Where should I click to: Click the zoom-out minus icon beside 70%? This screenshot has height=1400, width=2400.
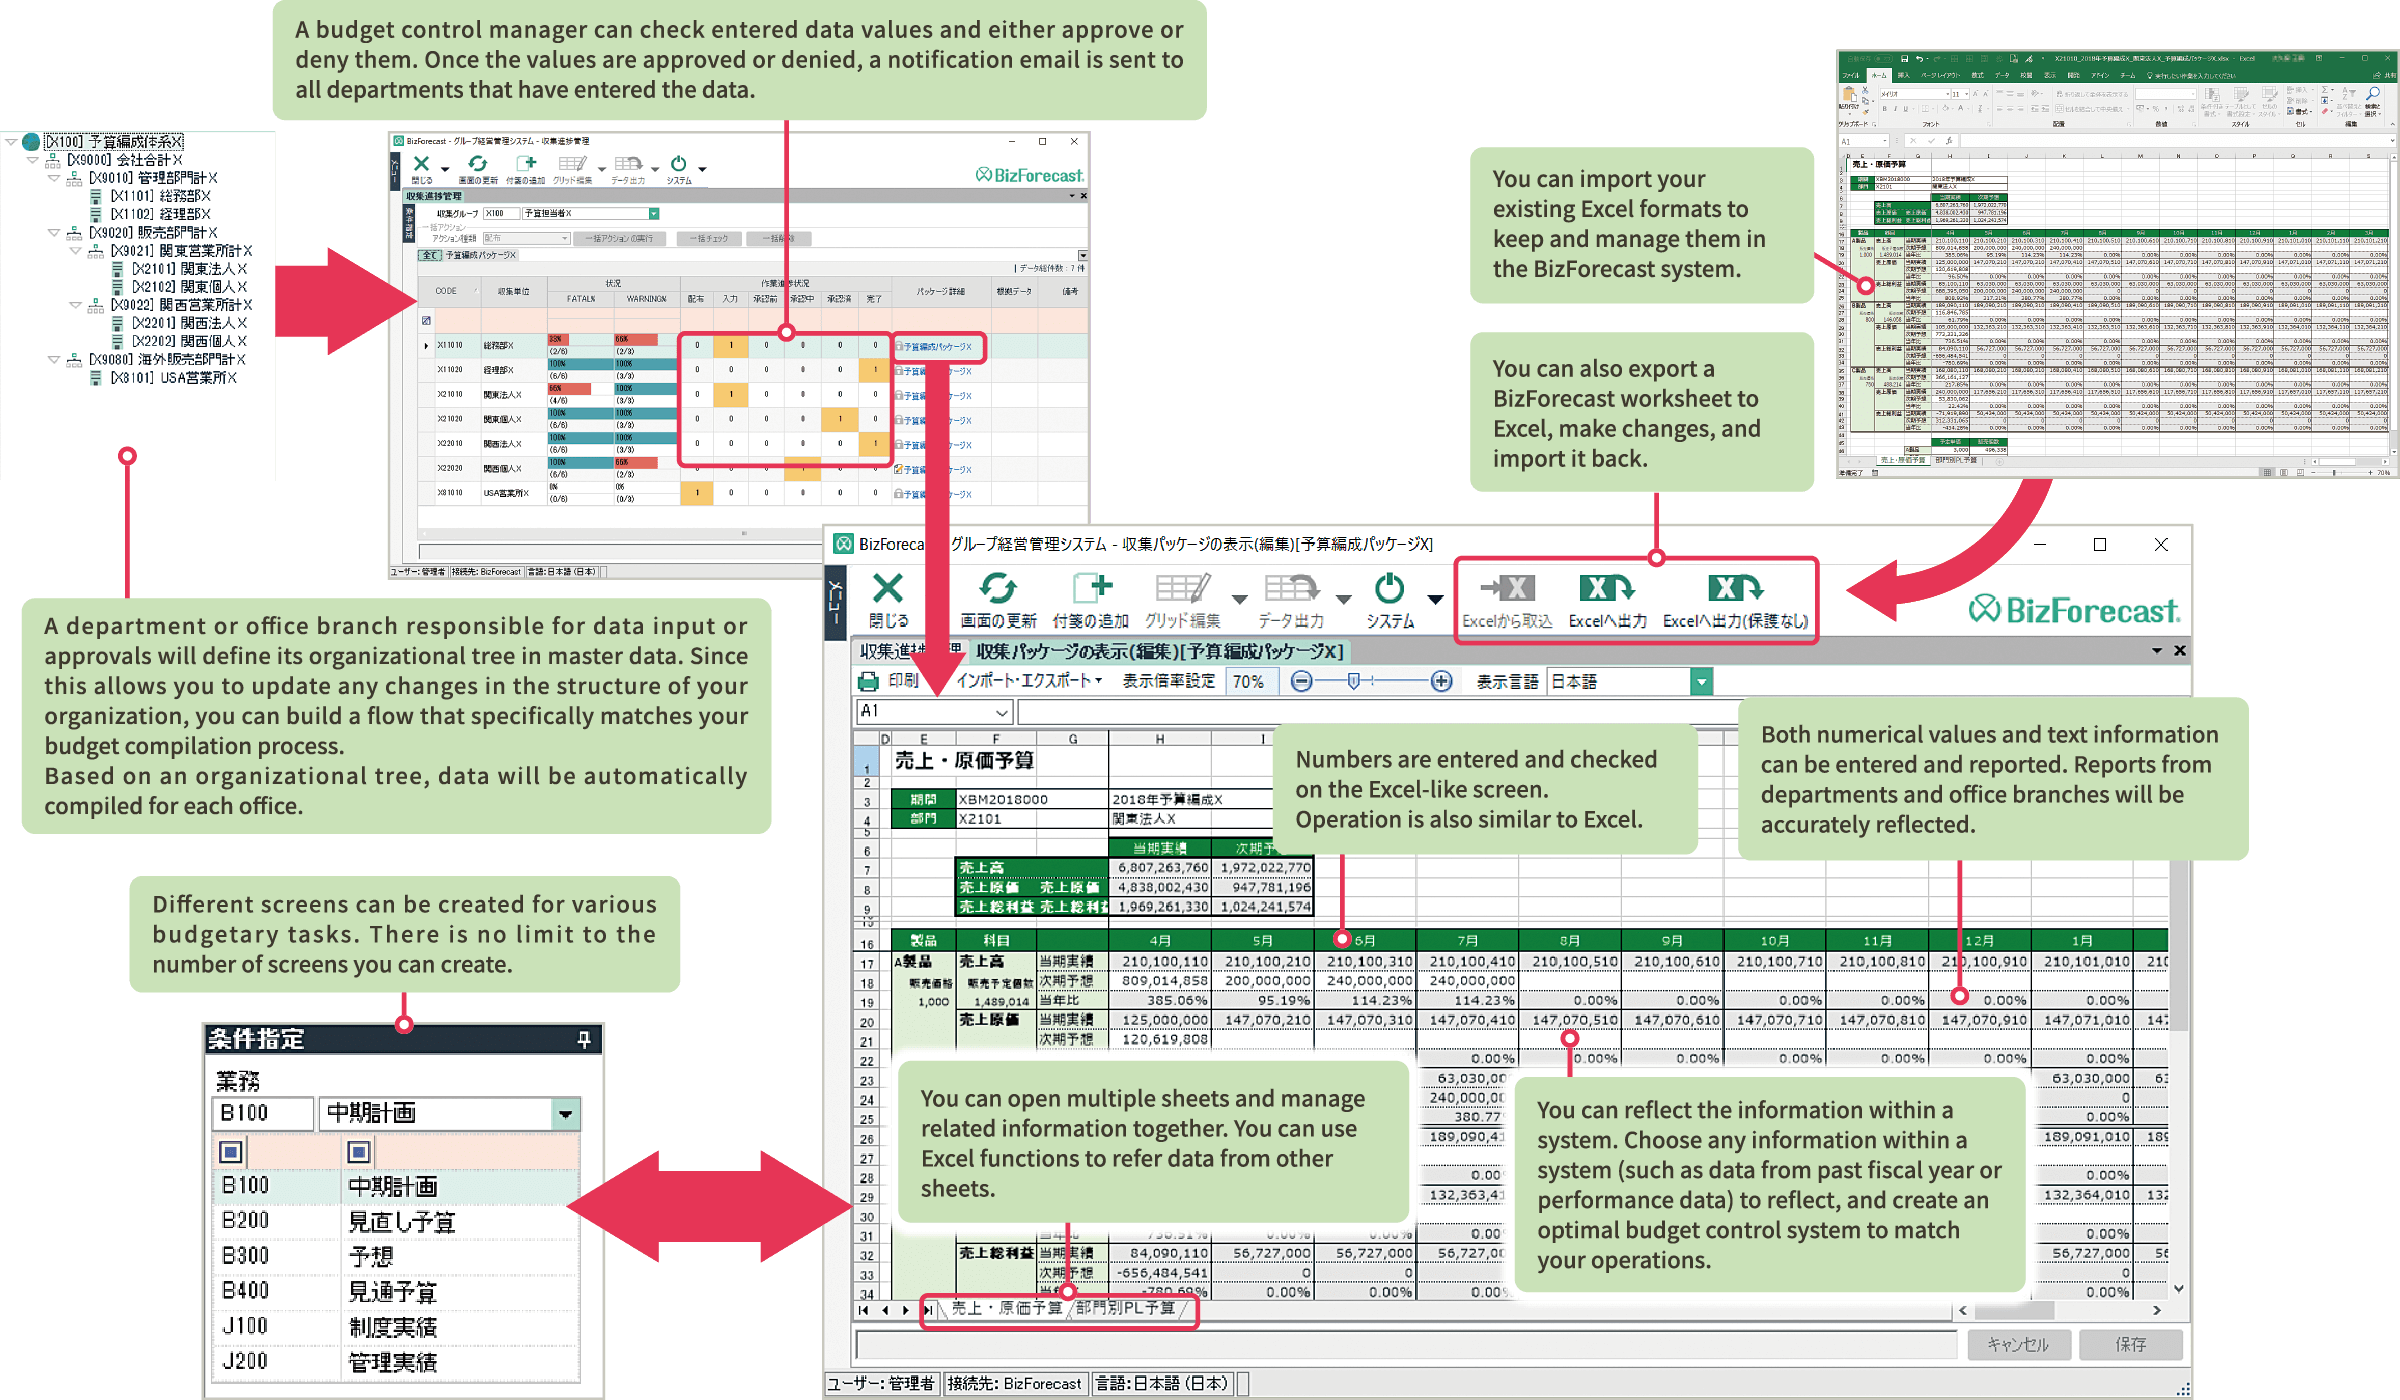(x=1301, y=681)
